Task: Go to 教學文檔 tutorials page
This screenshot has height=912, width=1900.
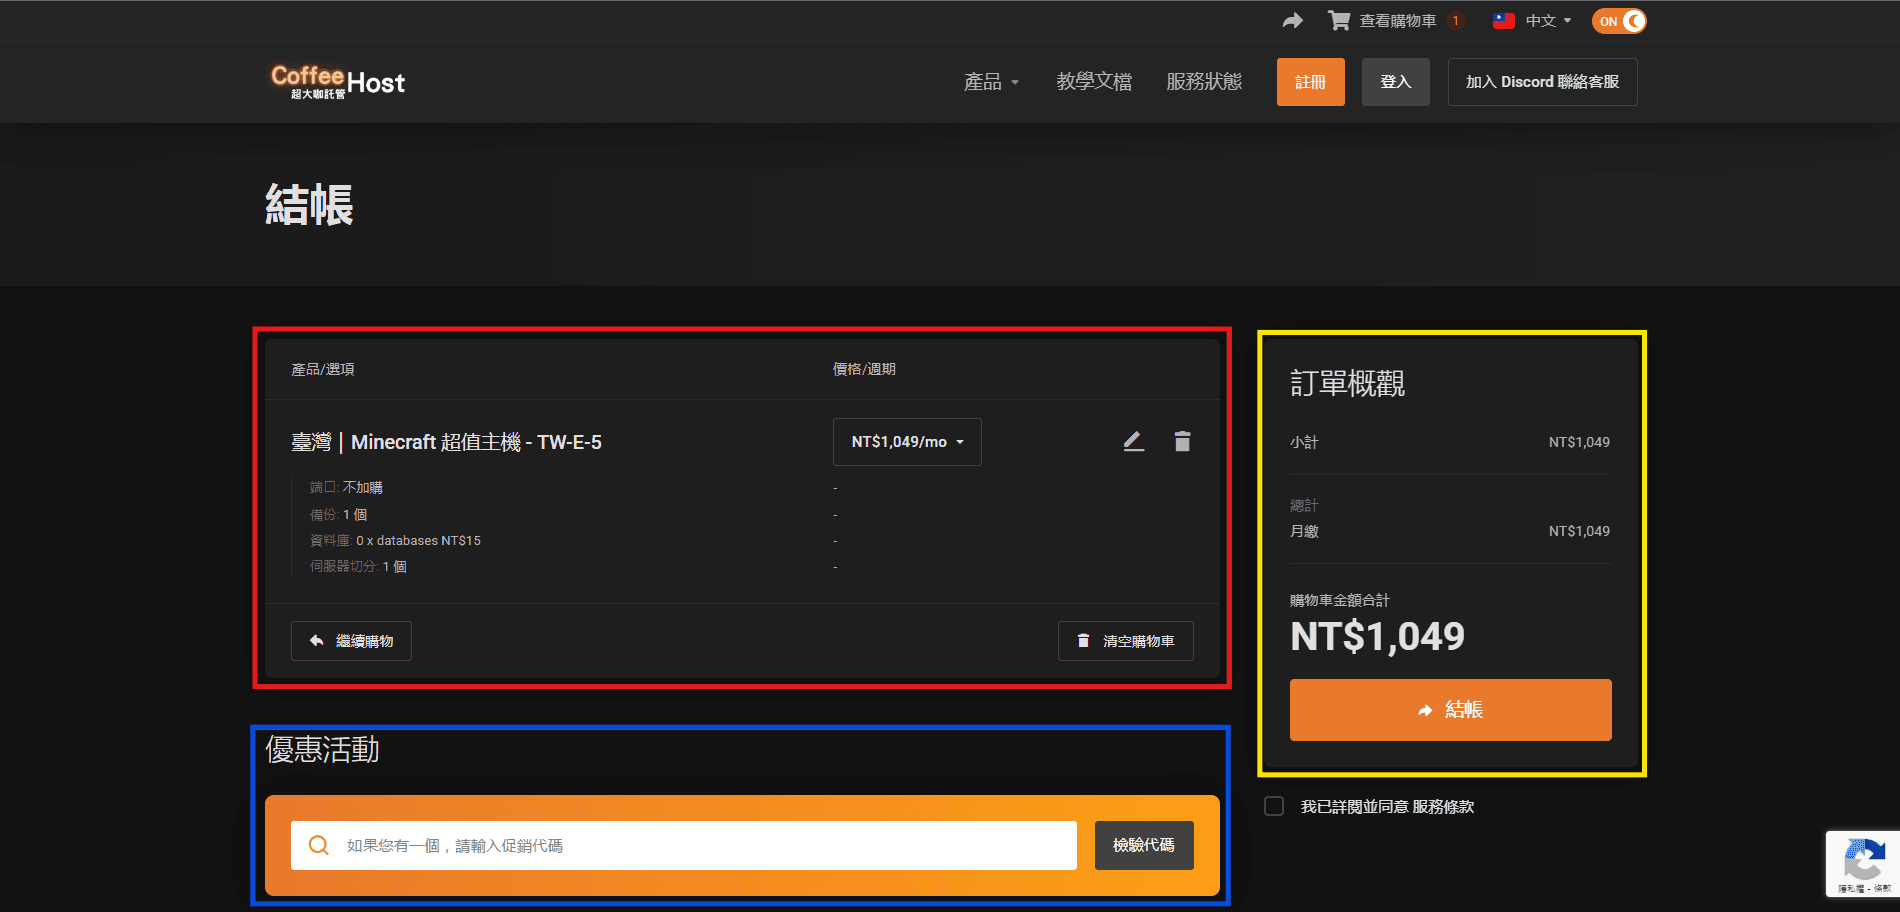Action: pyautogui.click(x=1094, y=82)
